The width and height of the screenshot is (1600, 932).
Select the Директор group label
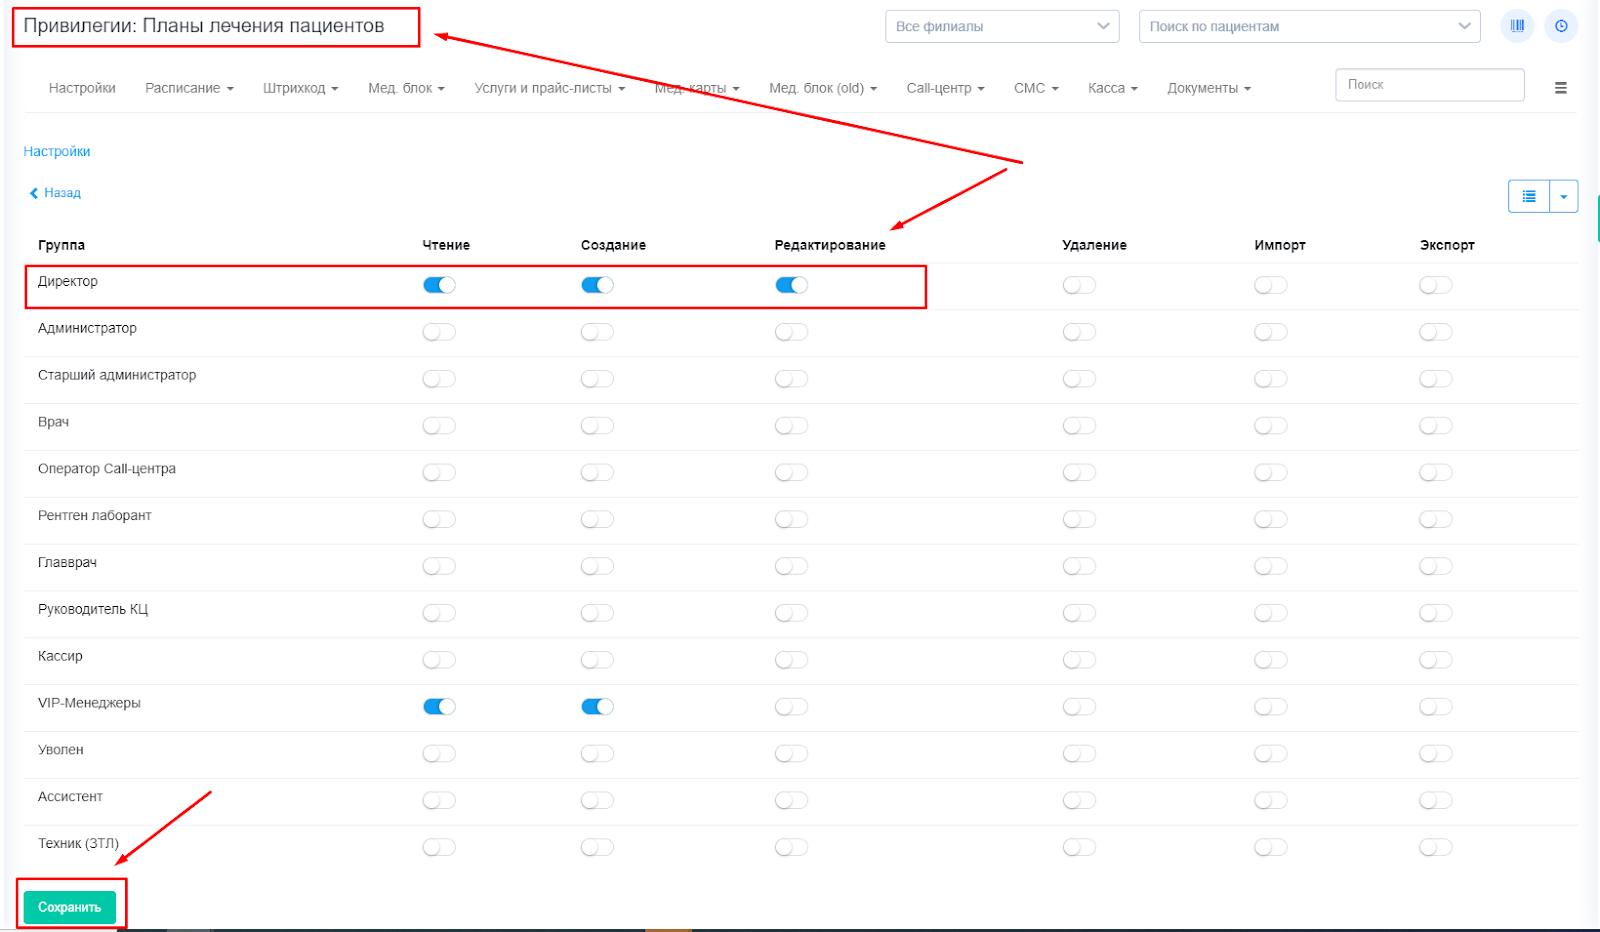click(x=68, y=282)
